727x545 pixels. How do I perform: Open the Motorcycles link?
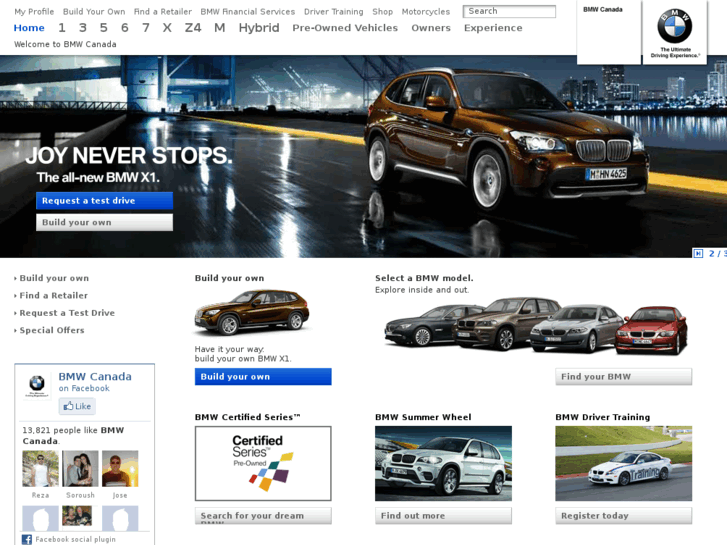[426, 12]
